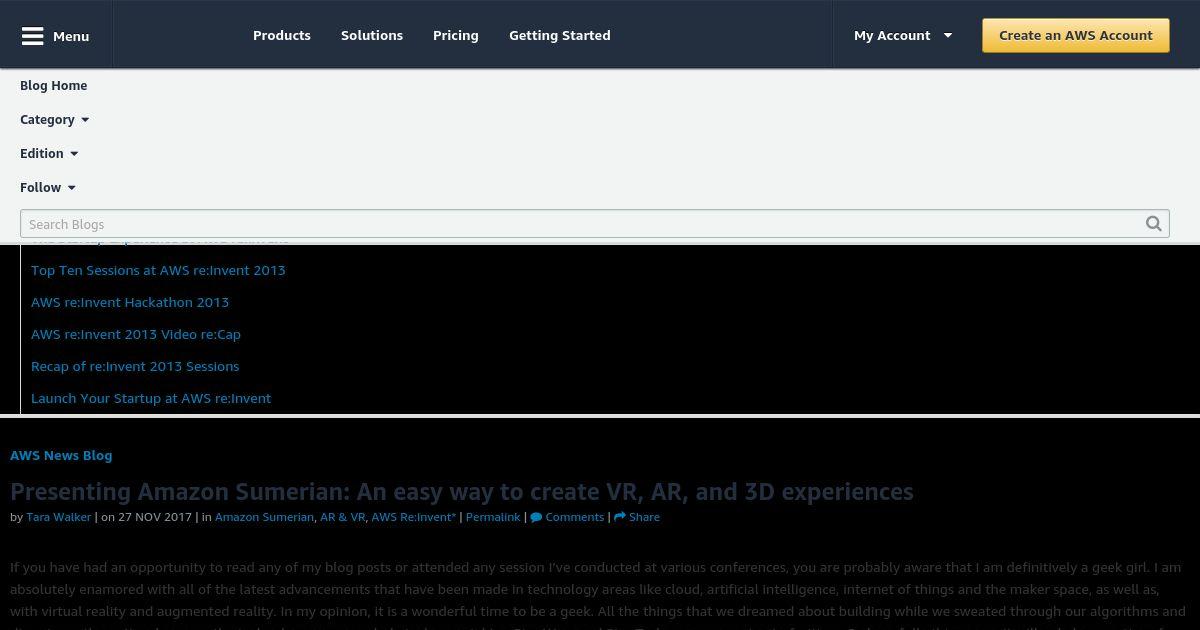1200x630 pixels.
Task: Open the Amazon Sumerian category link
Action: pos(264,517)
